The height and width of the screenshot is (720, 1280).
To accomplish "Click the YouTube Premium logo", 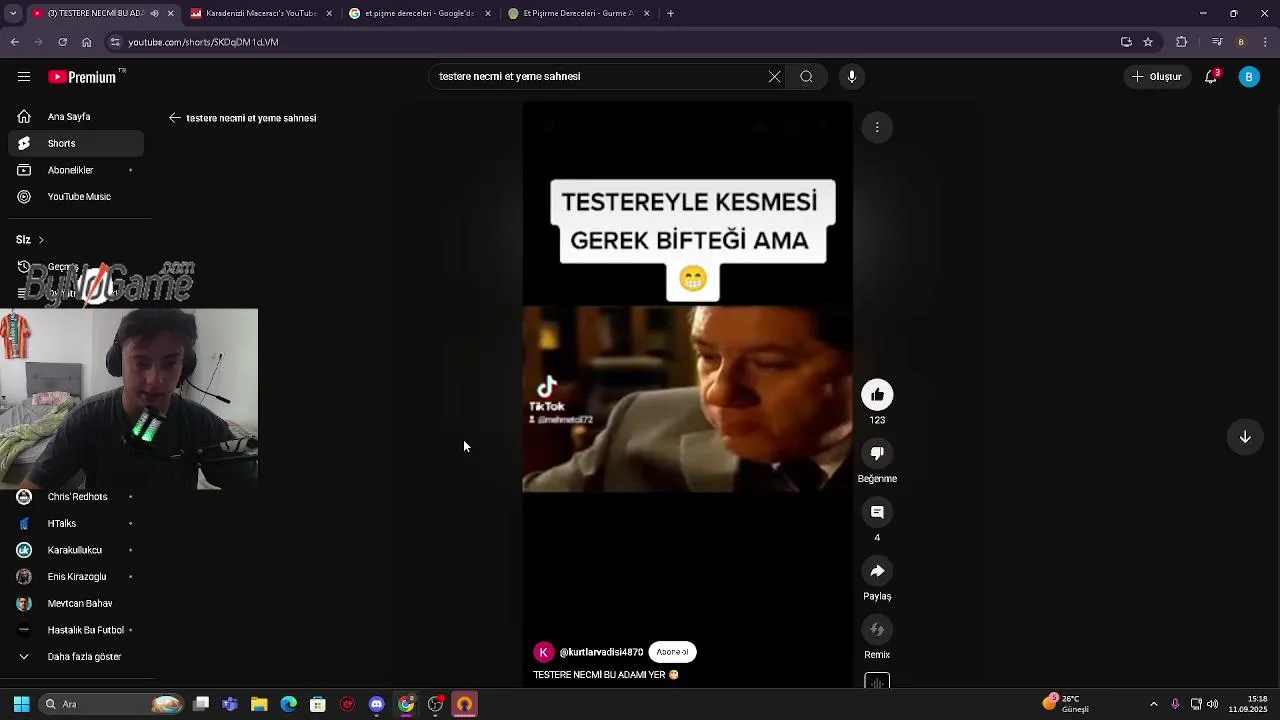I will 82,77.
